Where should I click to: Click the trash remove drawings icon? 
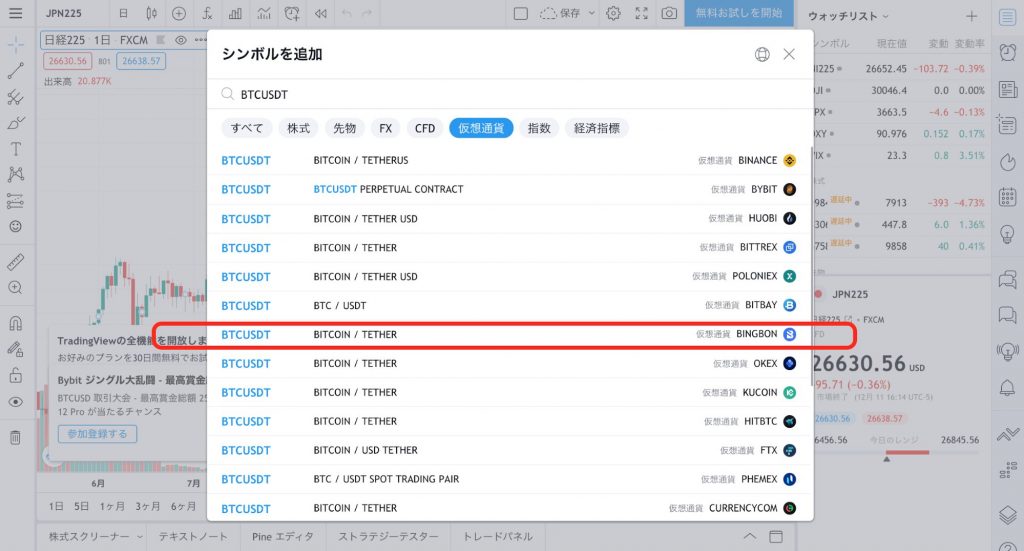coord(16,437)
